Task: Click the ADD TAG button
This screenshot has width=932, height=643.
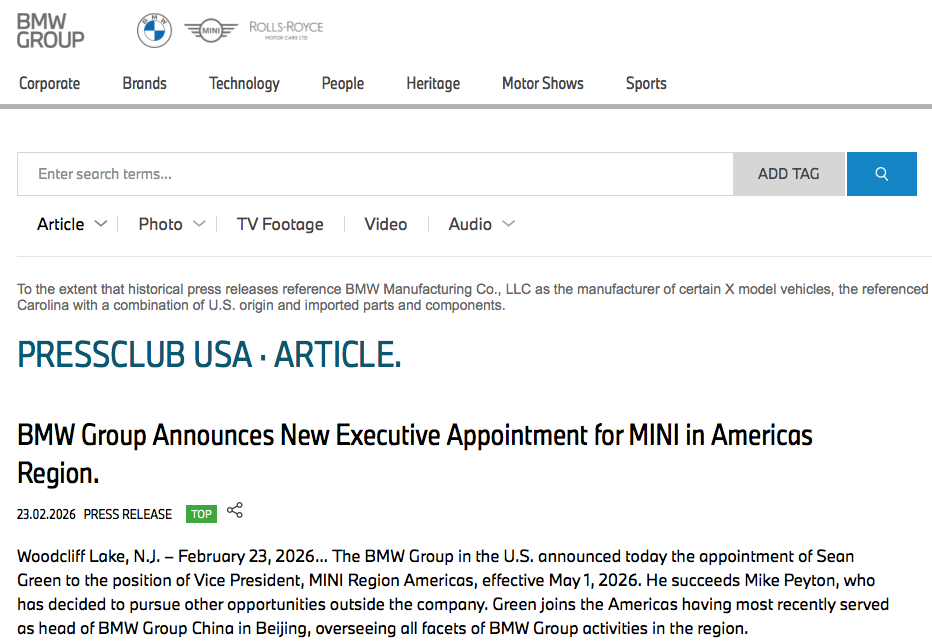Action: (789, 174)
